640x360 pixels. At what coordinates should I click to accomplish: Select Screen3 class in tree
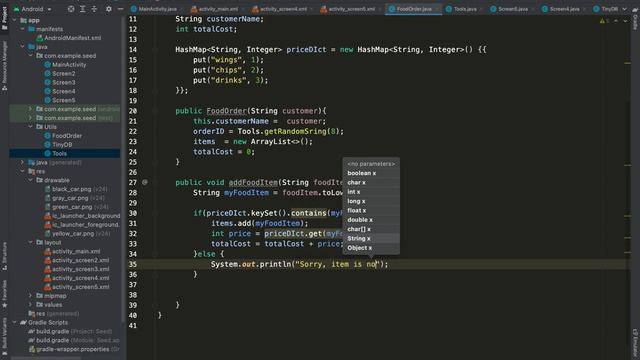tap(60, 82)
